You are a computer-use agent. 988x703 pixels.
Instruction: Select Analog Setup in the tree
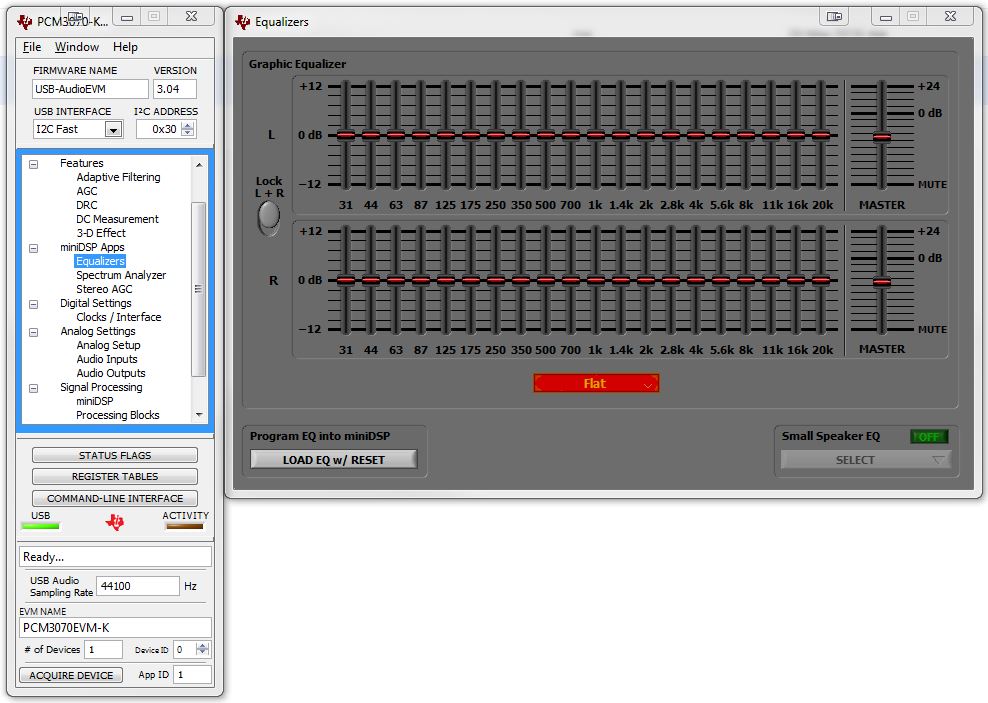108,345
